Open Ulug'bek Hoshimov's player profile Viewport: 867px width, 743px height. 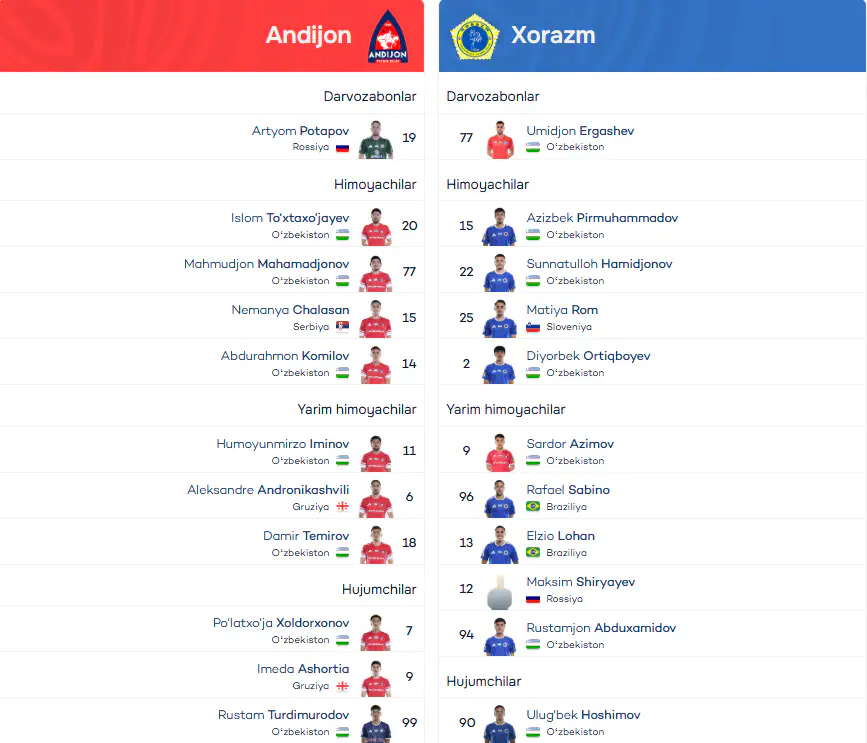pos(583,715)
